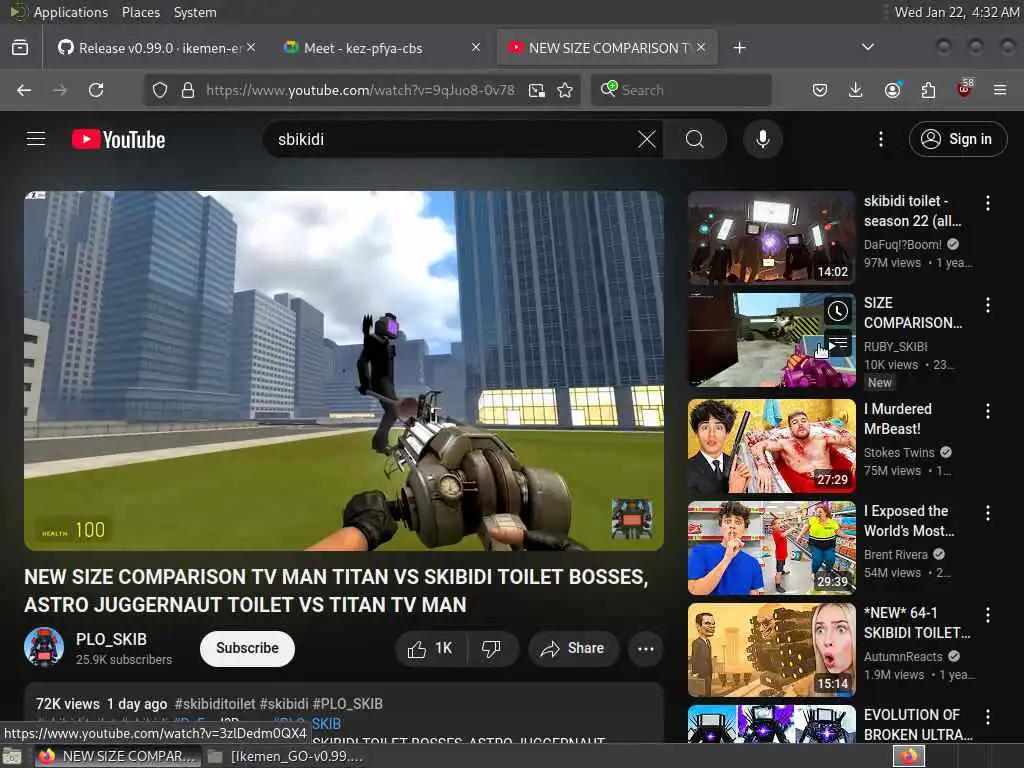The height and width of the screenshot is (768, 1024).
Task: Open tracking protection shield panel
Action: (160, 90)
